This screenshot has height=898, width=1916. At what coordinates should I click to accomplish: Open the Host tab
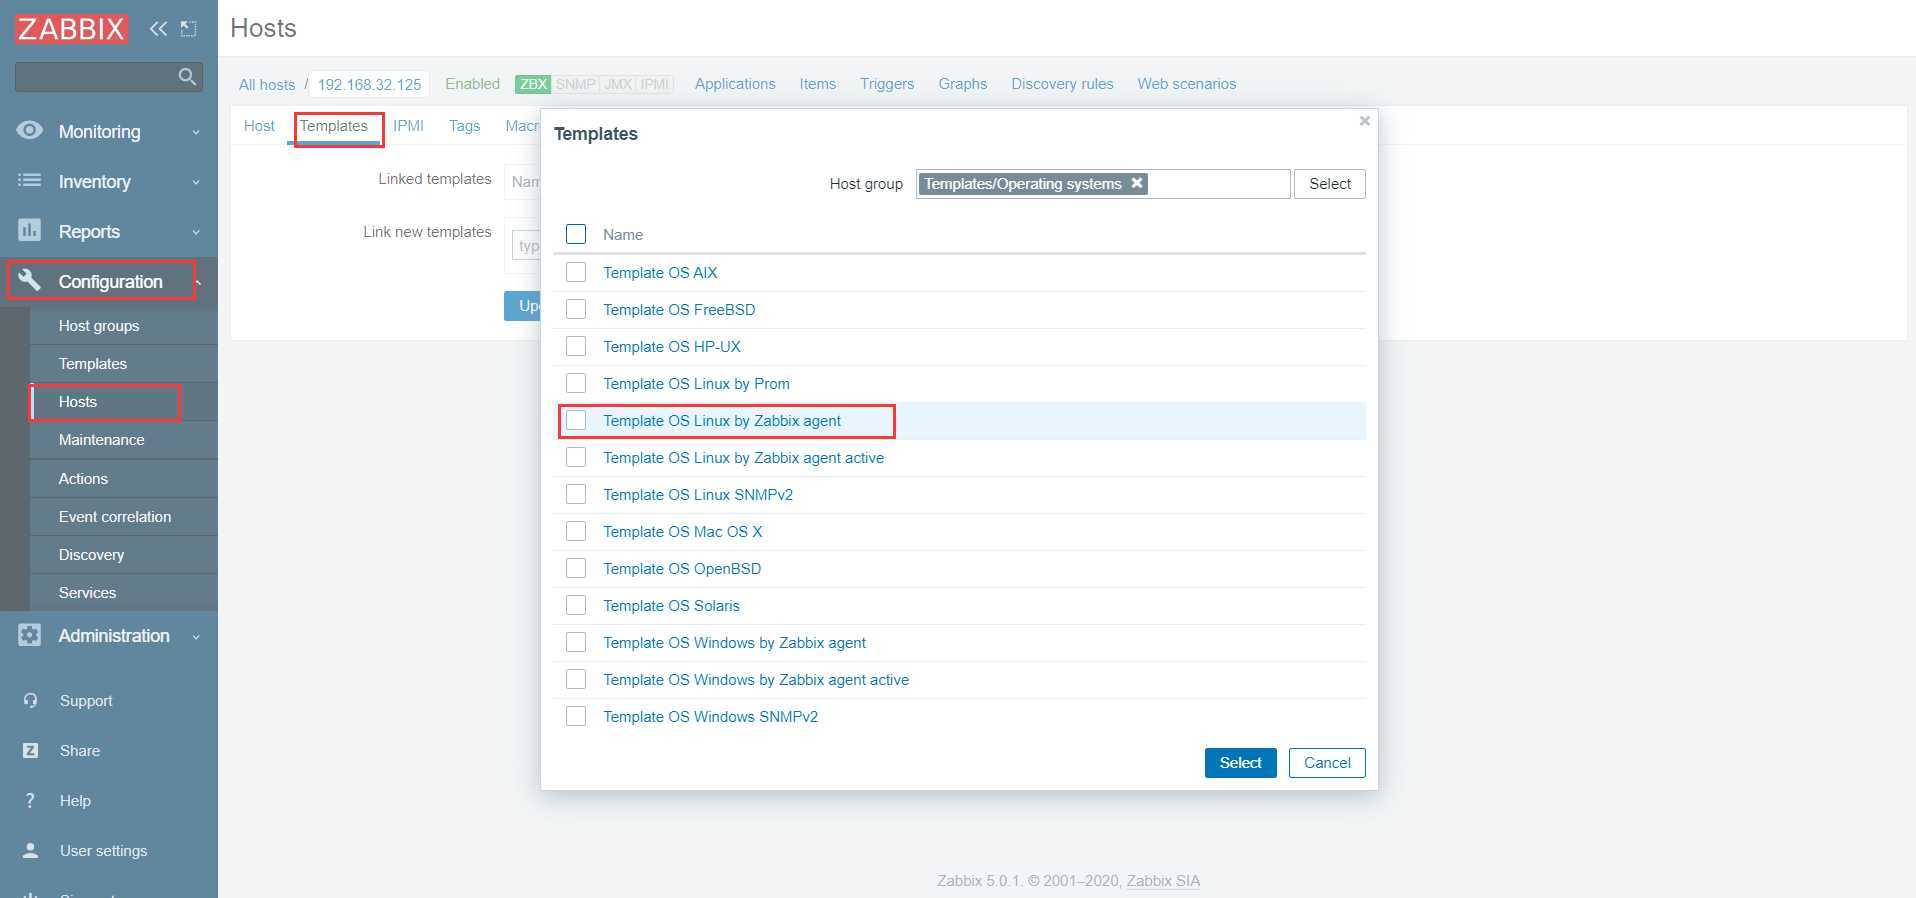click(259, 125)
